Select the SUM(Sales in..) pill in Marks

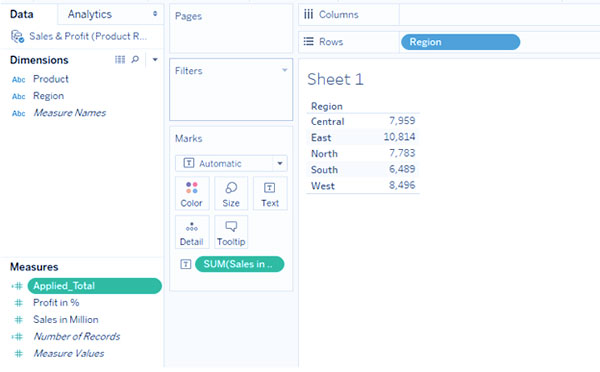(x=240, y=264)
